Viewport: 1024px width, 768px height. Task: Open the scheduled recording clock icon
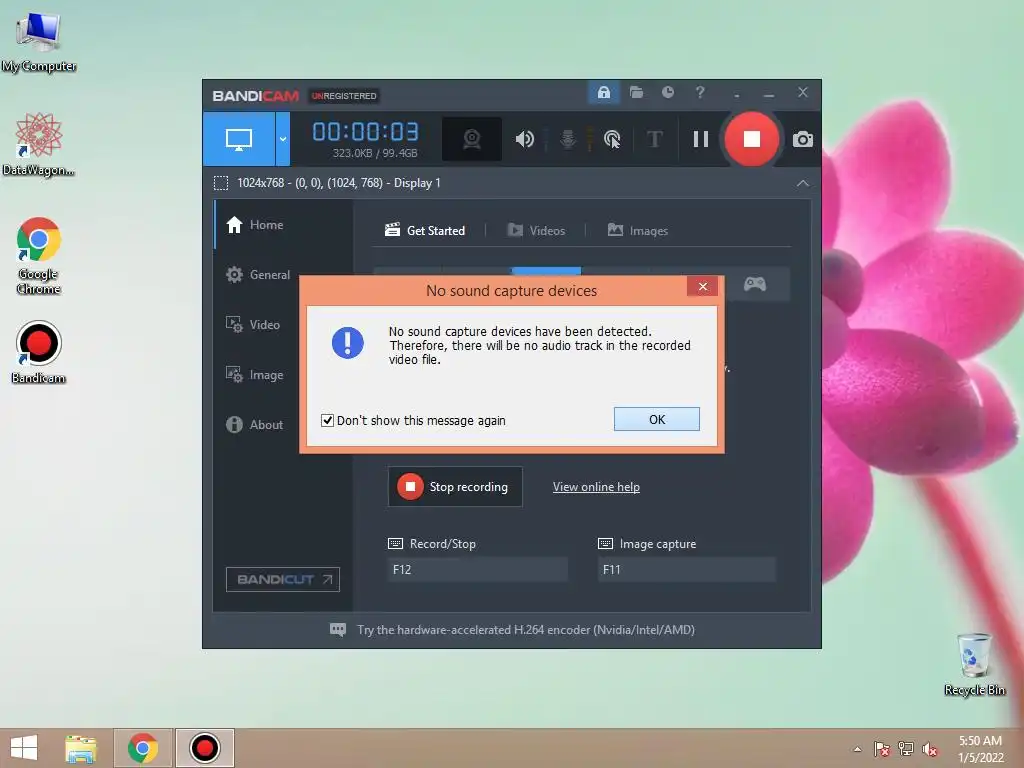click(x=667, y=92)
